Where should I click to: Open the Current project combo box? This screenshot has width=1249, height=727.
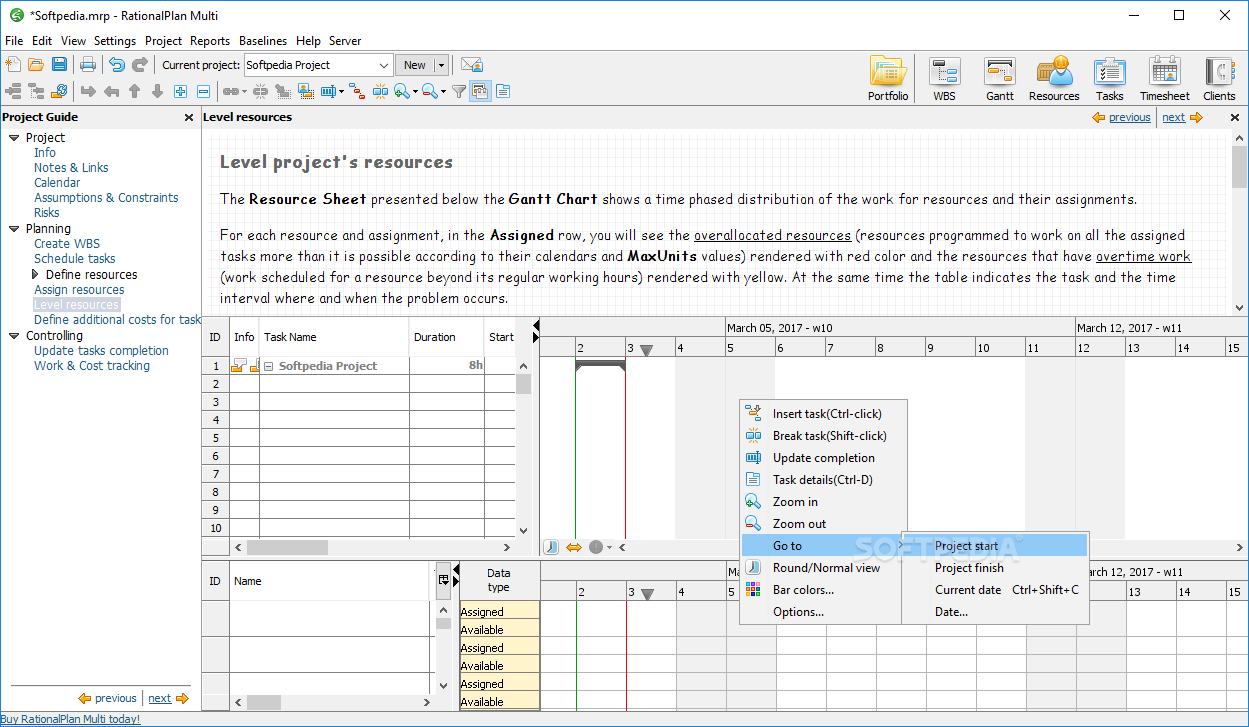[x=319, y=65]
